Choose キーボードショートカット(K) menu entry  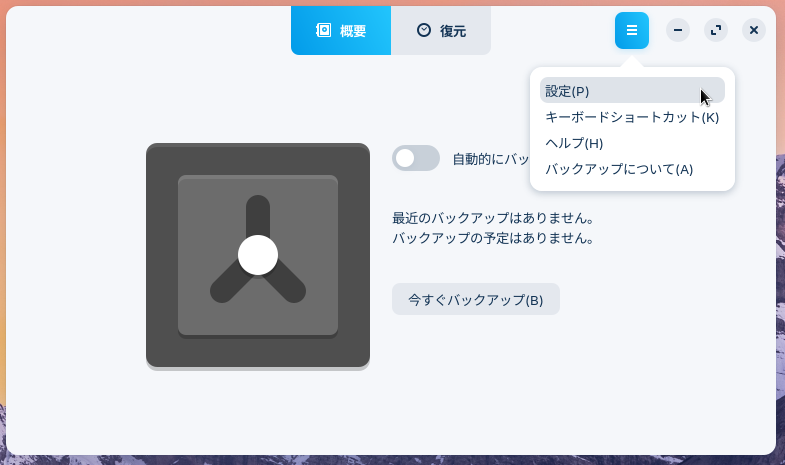pyautogui.click(x=632, y=117)
